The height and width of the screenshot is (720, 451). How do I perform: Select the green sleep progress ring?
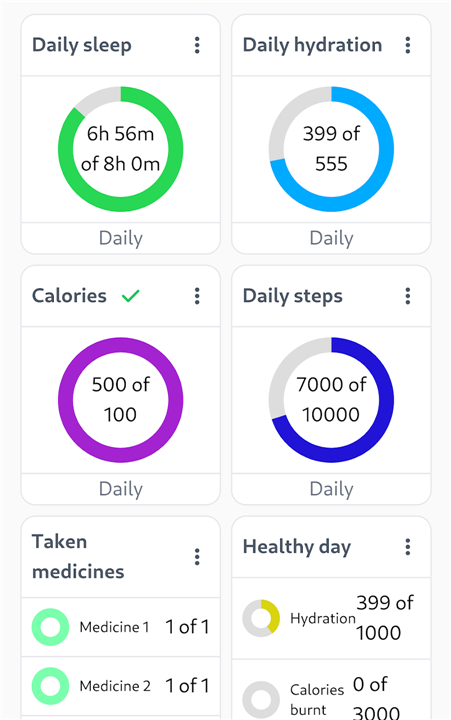[x=120, y=149]
